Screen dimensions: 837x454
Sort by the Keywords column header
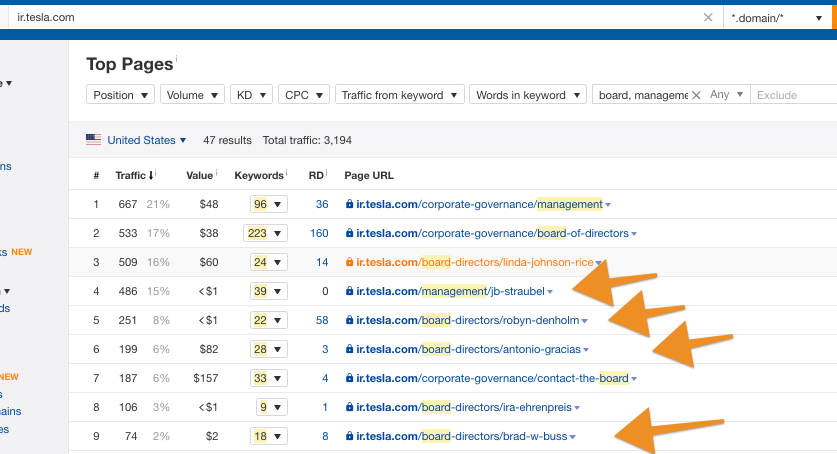[x=259, y=176]
